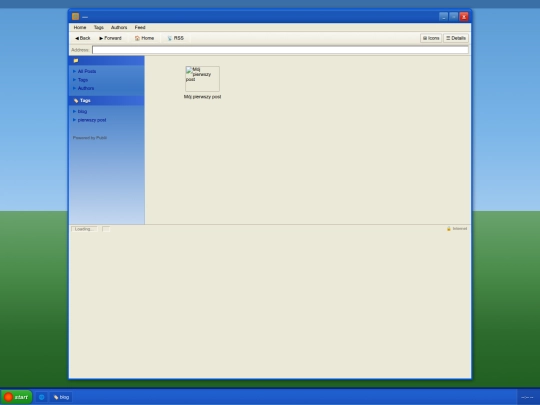Open All Posts sidebar link
Viewport: 540px width, 405px height.
tap(87, 71)
